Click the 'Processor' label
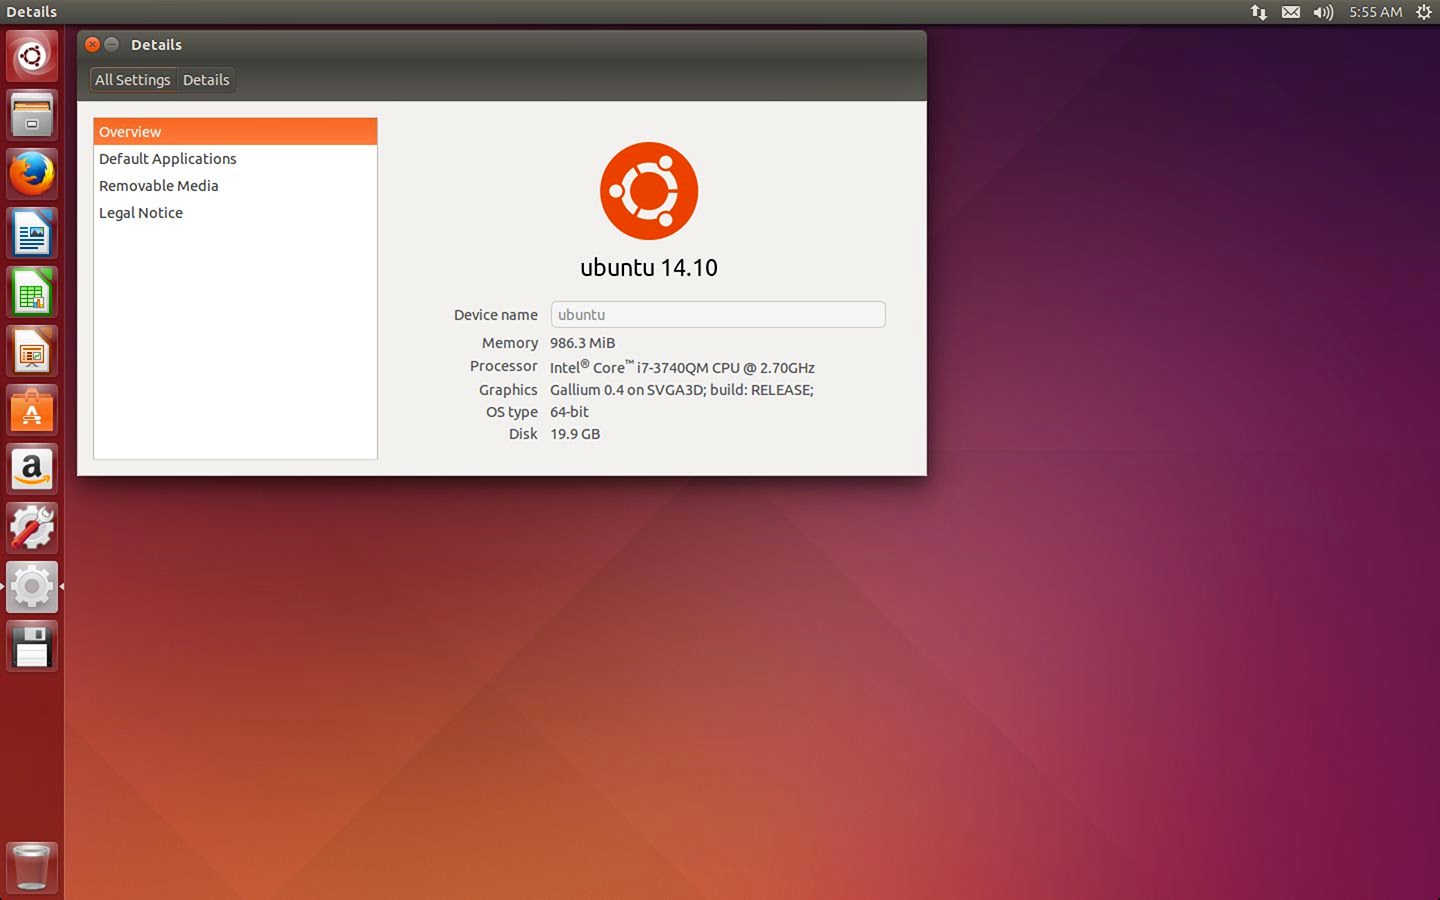 pos(504,366)
